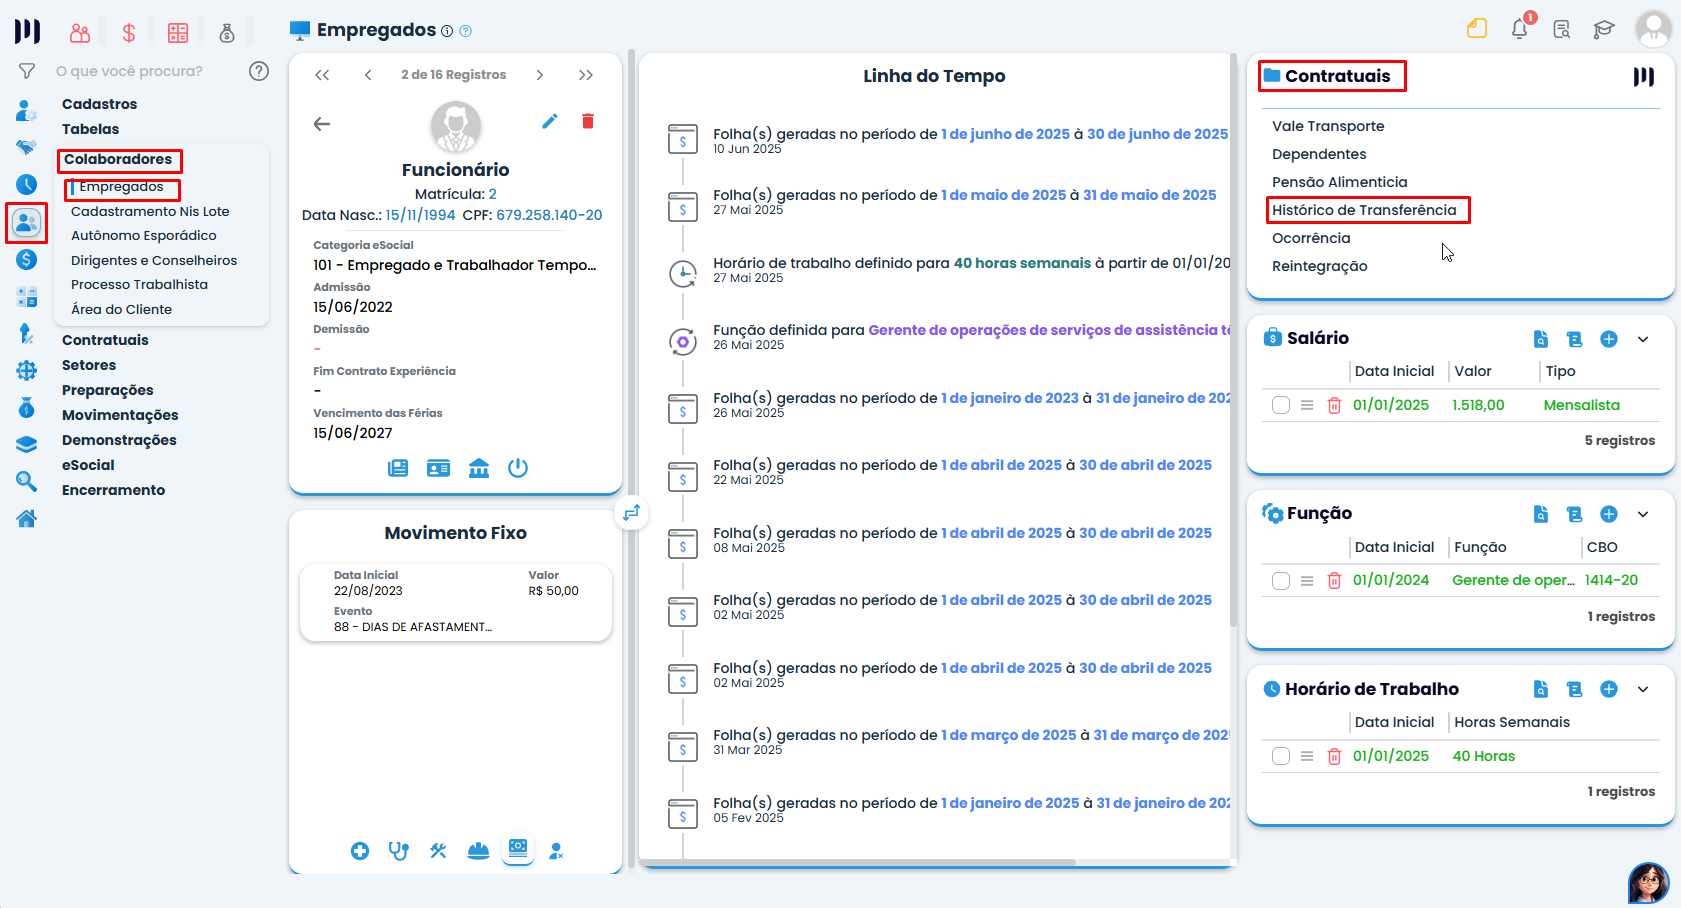Open the money bag module in top bar
Viewport: 1681px width, 908px height.
click(x=227, y=33)
